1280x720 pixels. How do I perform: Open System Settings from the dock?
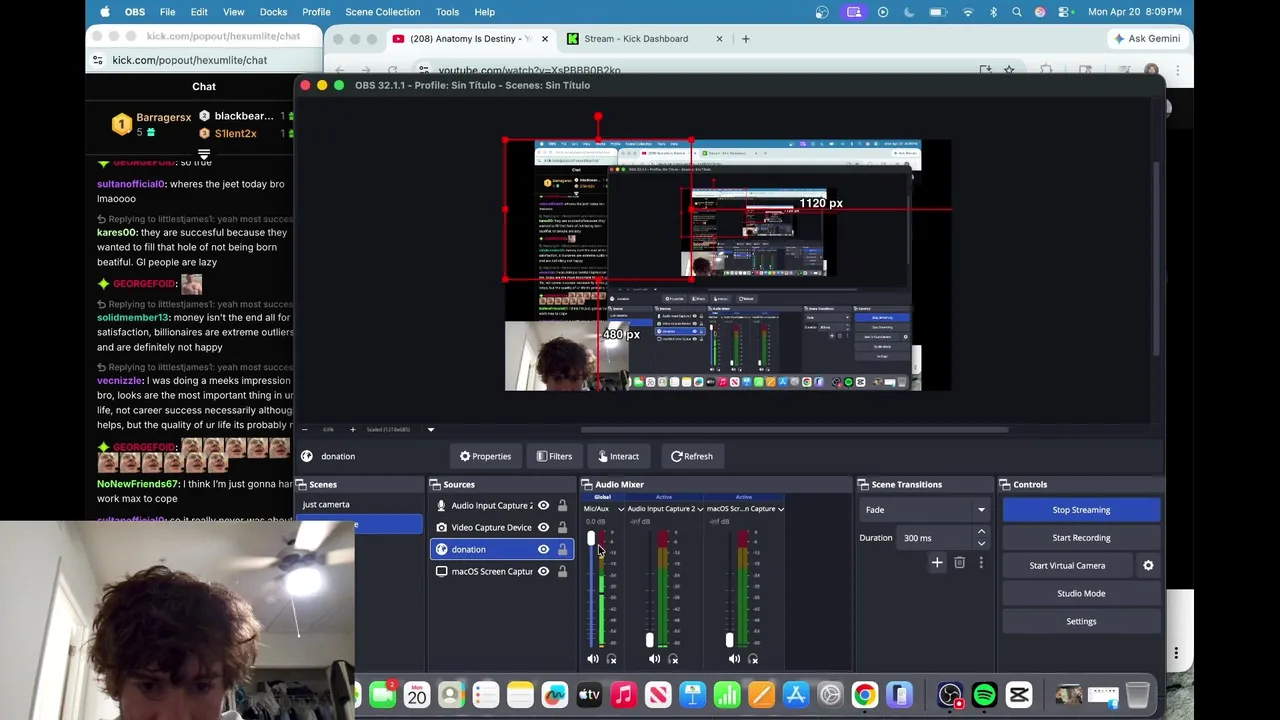pos(830,695)
